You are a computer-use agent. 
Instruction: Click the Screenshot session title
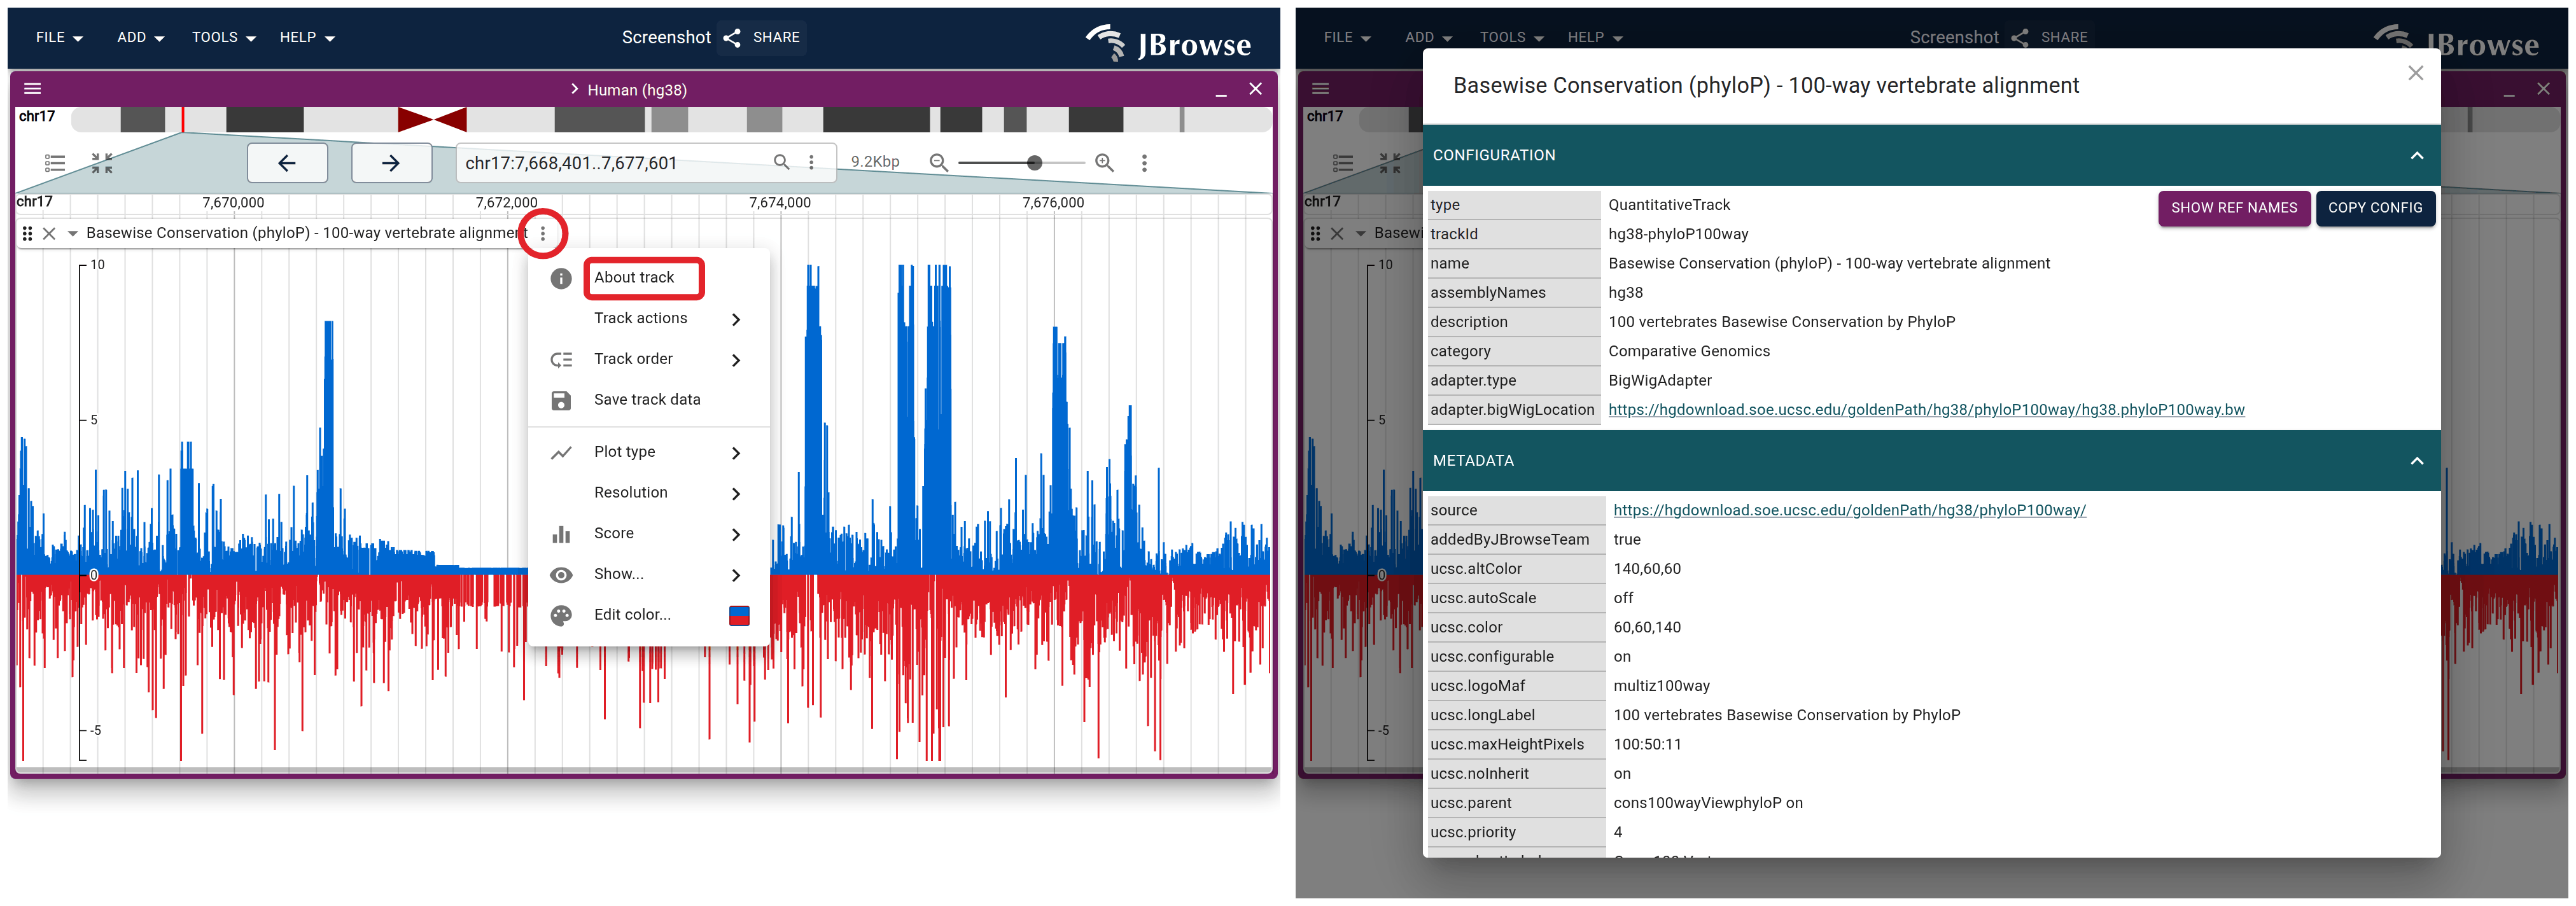(x=666, y=38)
